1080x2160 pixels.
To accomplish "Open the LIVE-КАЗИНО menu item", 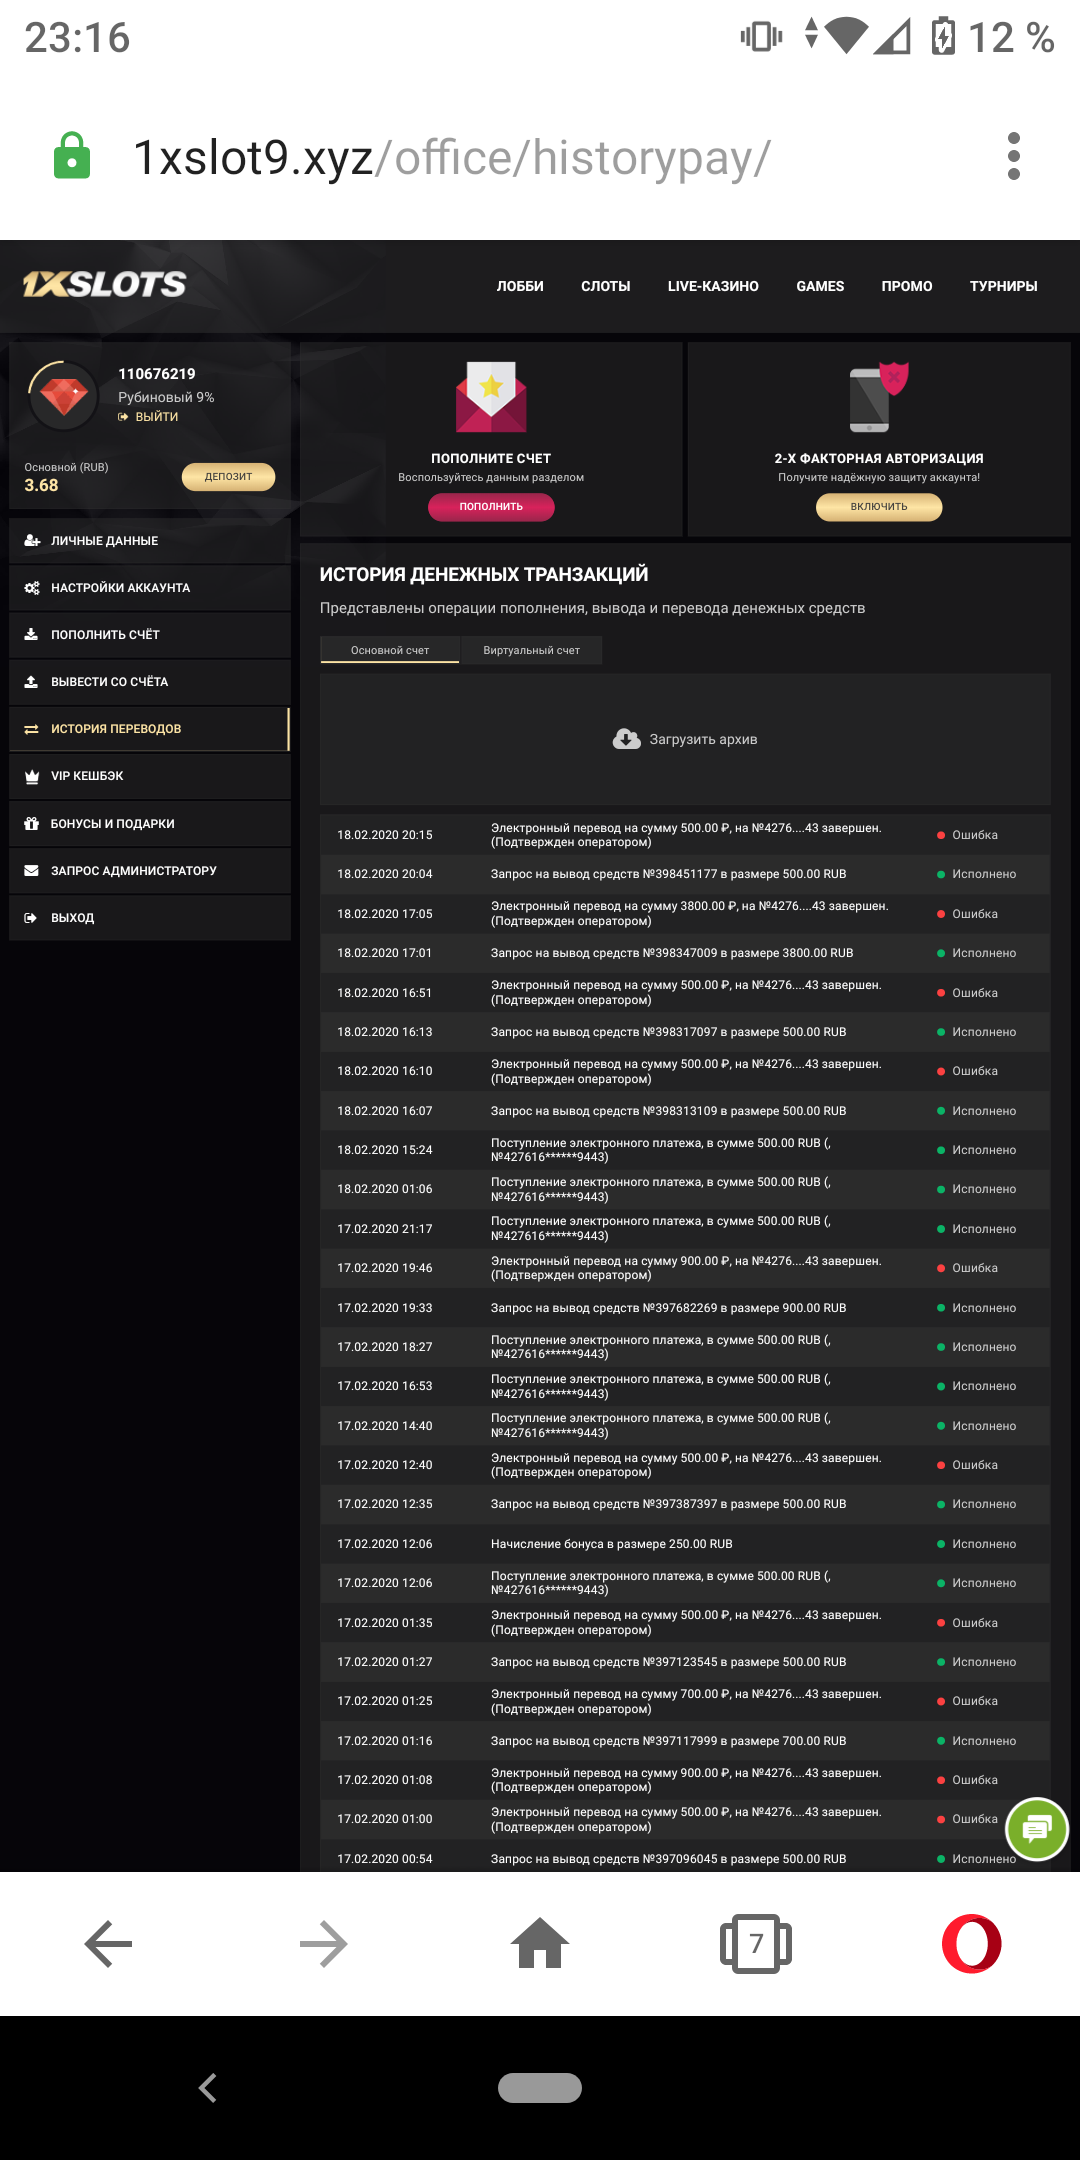I will coord(713,286).
